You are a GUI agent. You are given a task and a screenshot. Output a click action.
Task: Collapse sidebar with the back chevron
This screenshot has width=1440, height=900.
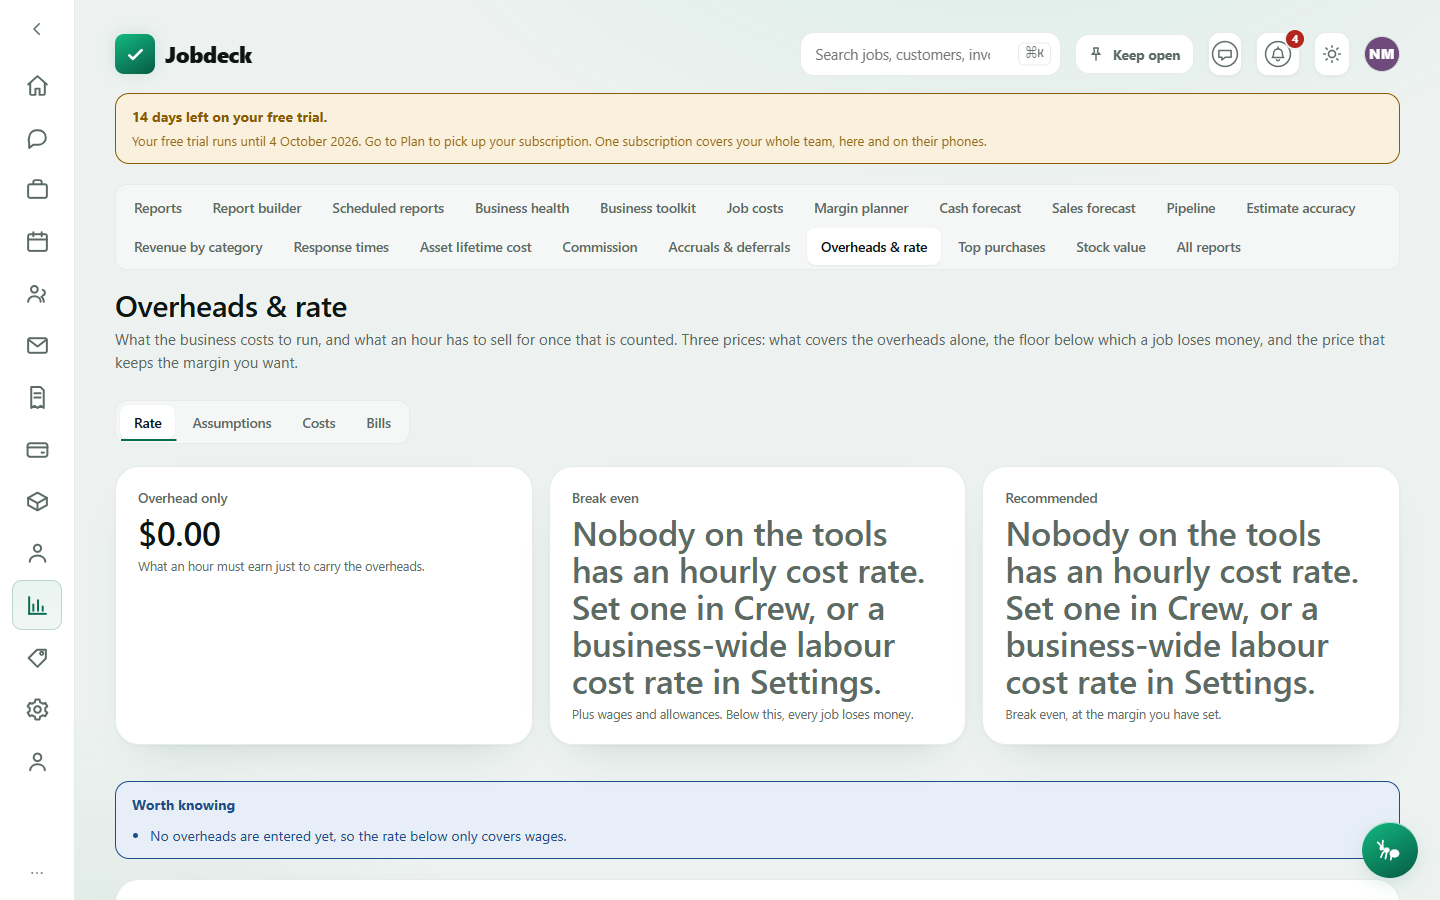click(37, 29)
